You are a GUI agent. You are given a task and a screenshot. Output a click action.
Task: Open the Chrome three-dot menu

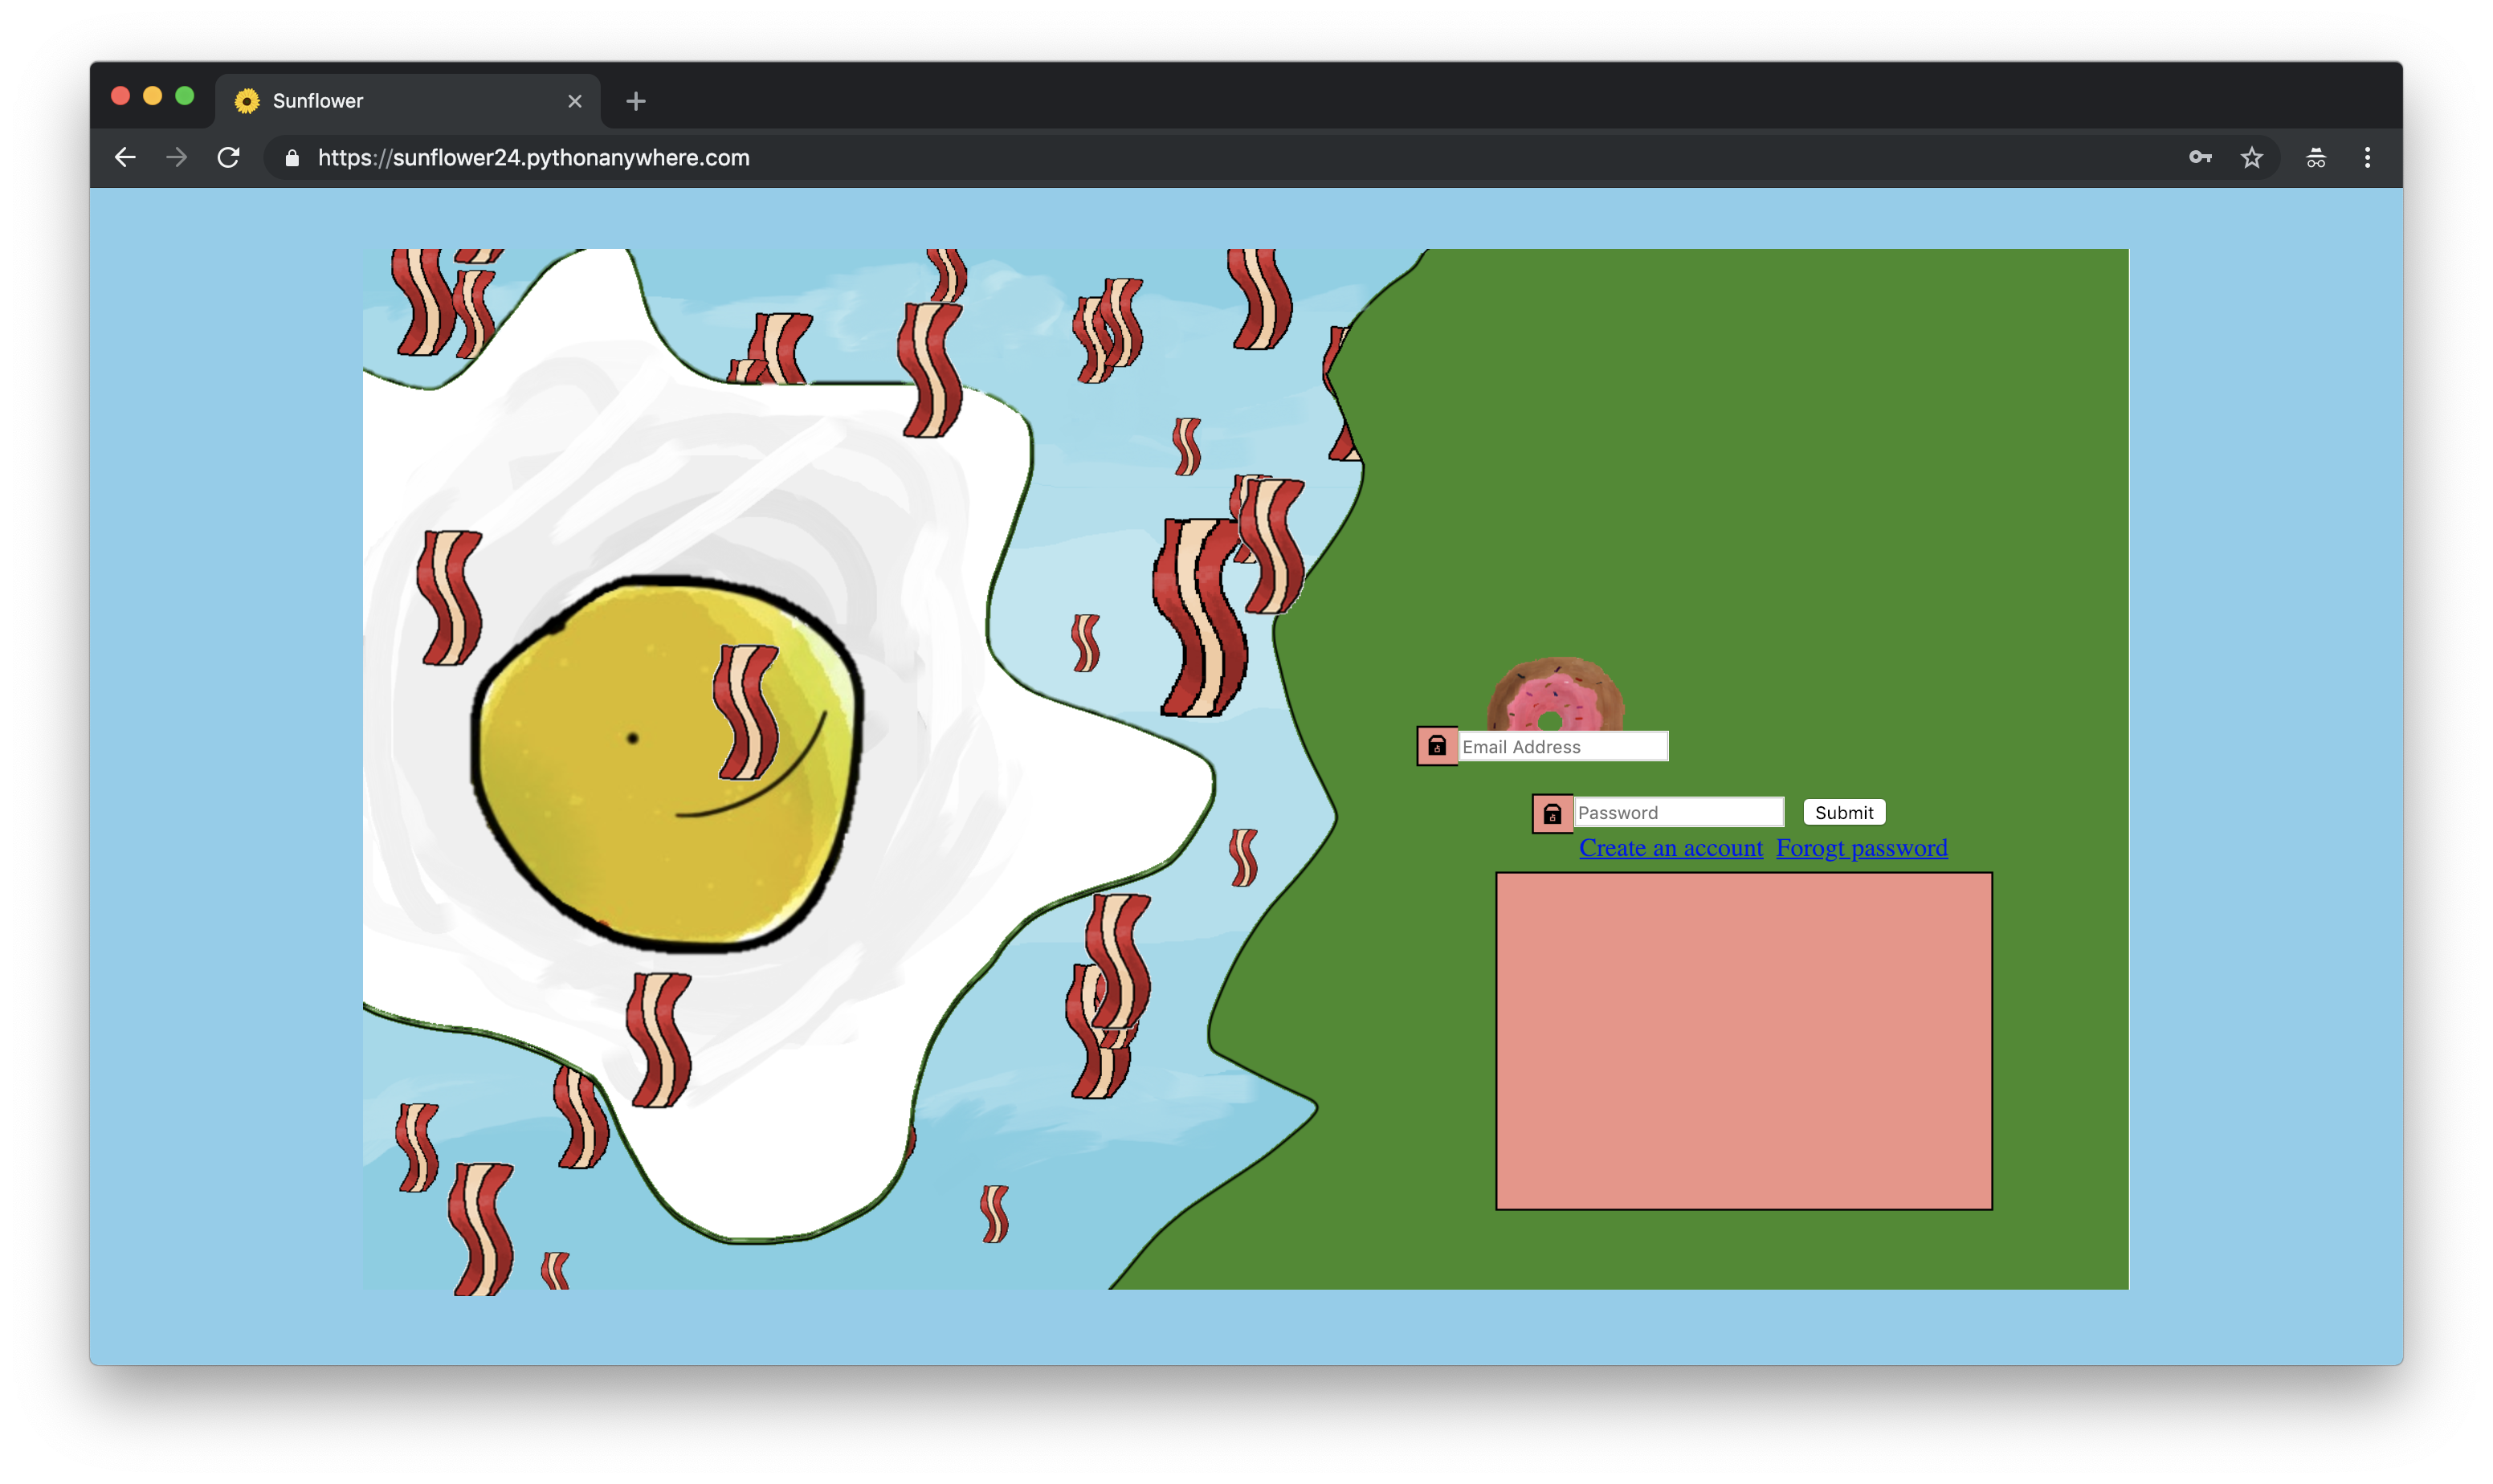(x=2366, y=157)
